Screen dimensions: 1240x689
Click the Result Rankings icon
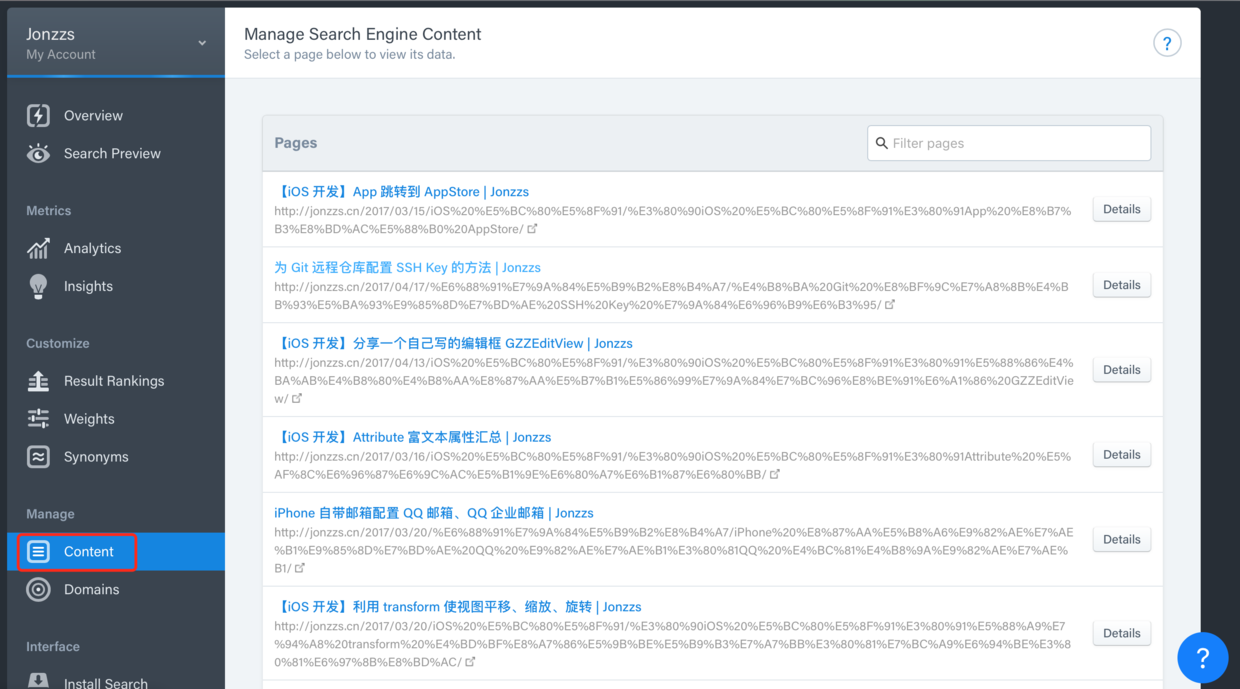pyautogui.click(x=38, y=381)
